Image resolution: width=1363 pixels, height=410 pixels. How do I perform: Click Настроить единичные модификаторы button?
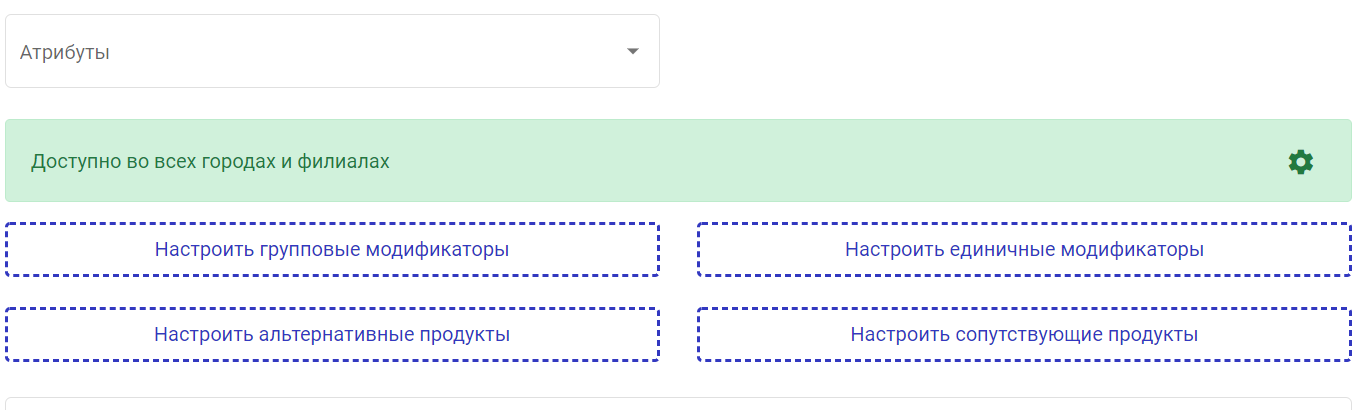pos(1024,249)
